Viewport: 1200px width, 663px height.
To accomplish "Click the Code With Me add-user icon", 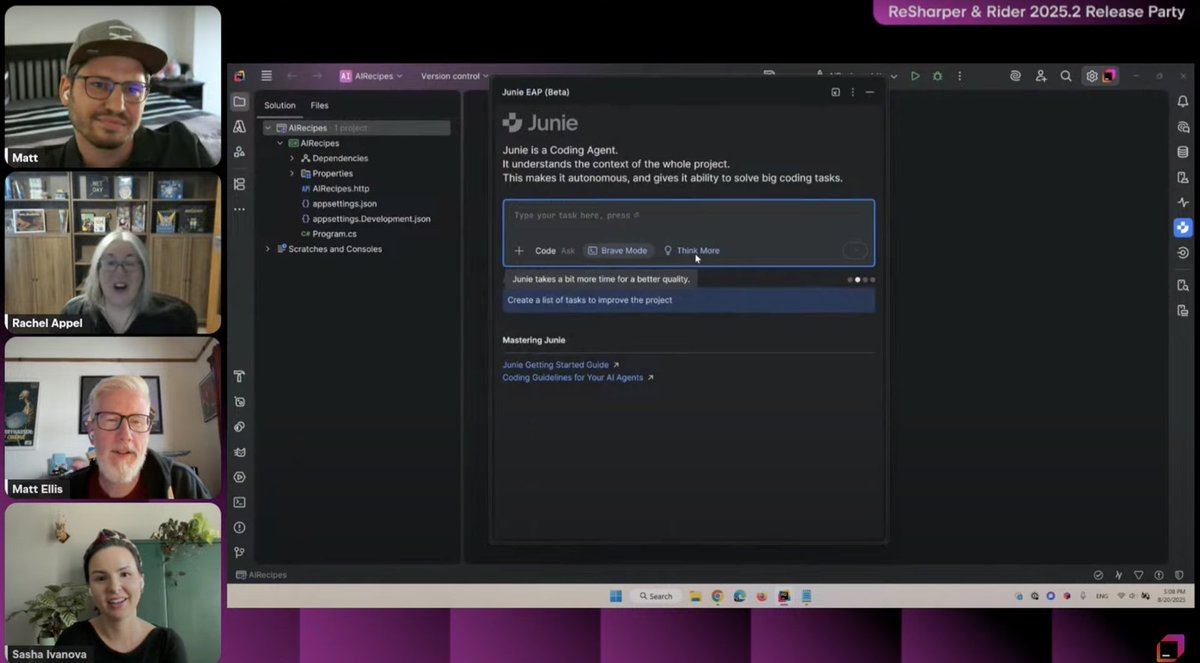I will [x=1041, y=76].
